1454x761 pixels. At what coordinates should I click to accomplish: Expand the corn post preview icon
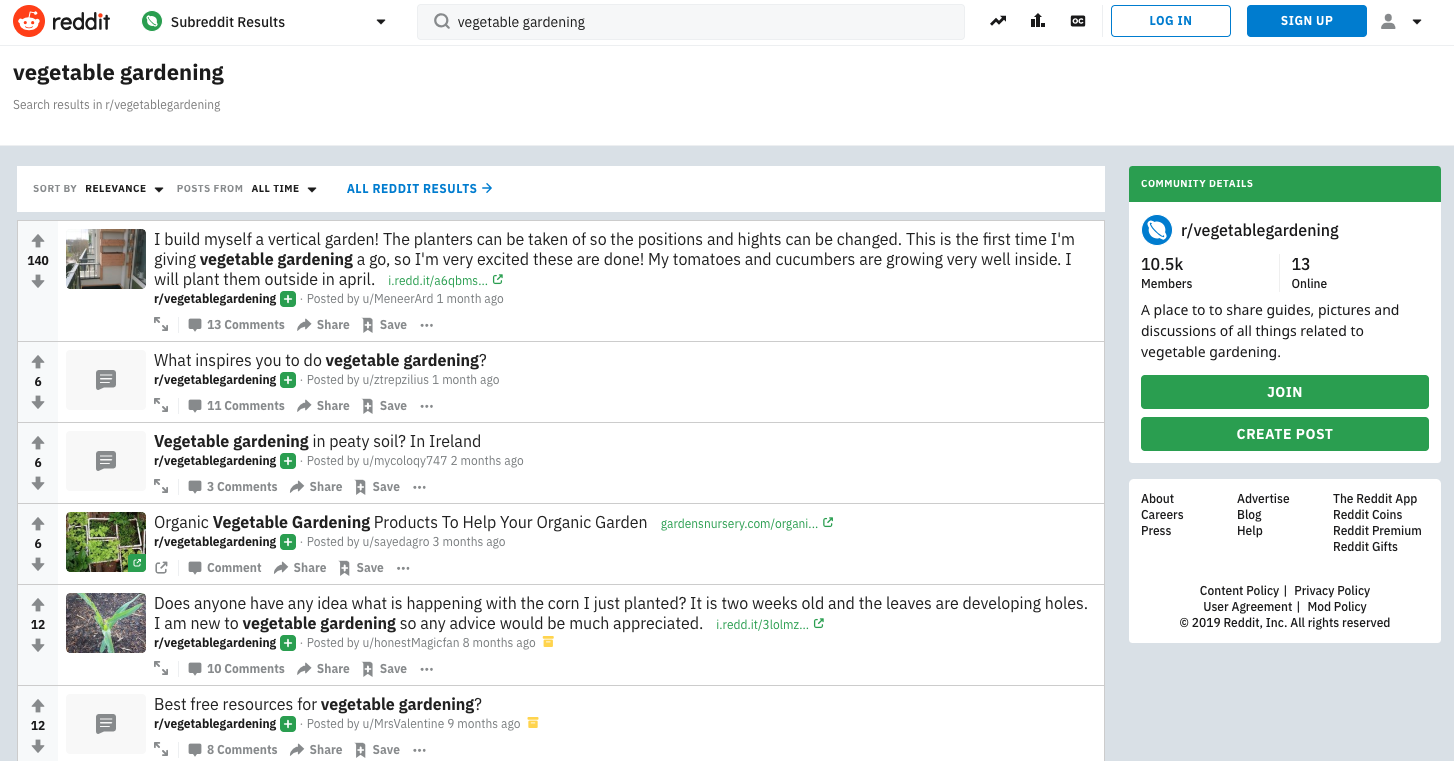coord(161,669)
